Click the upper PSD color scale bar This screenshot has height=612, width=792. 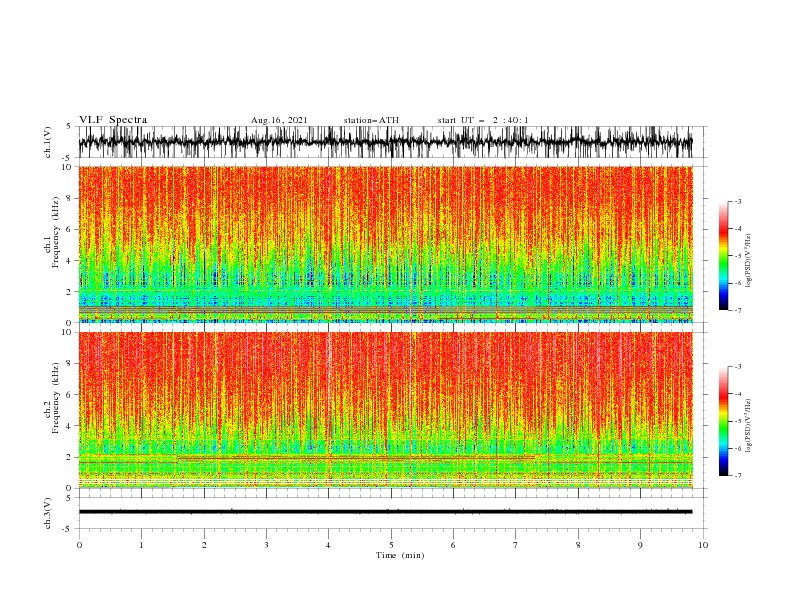723,255
